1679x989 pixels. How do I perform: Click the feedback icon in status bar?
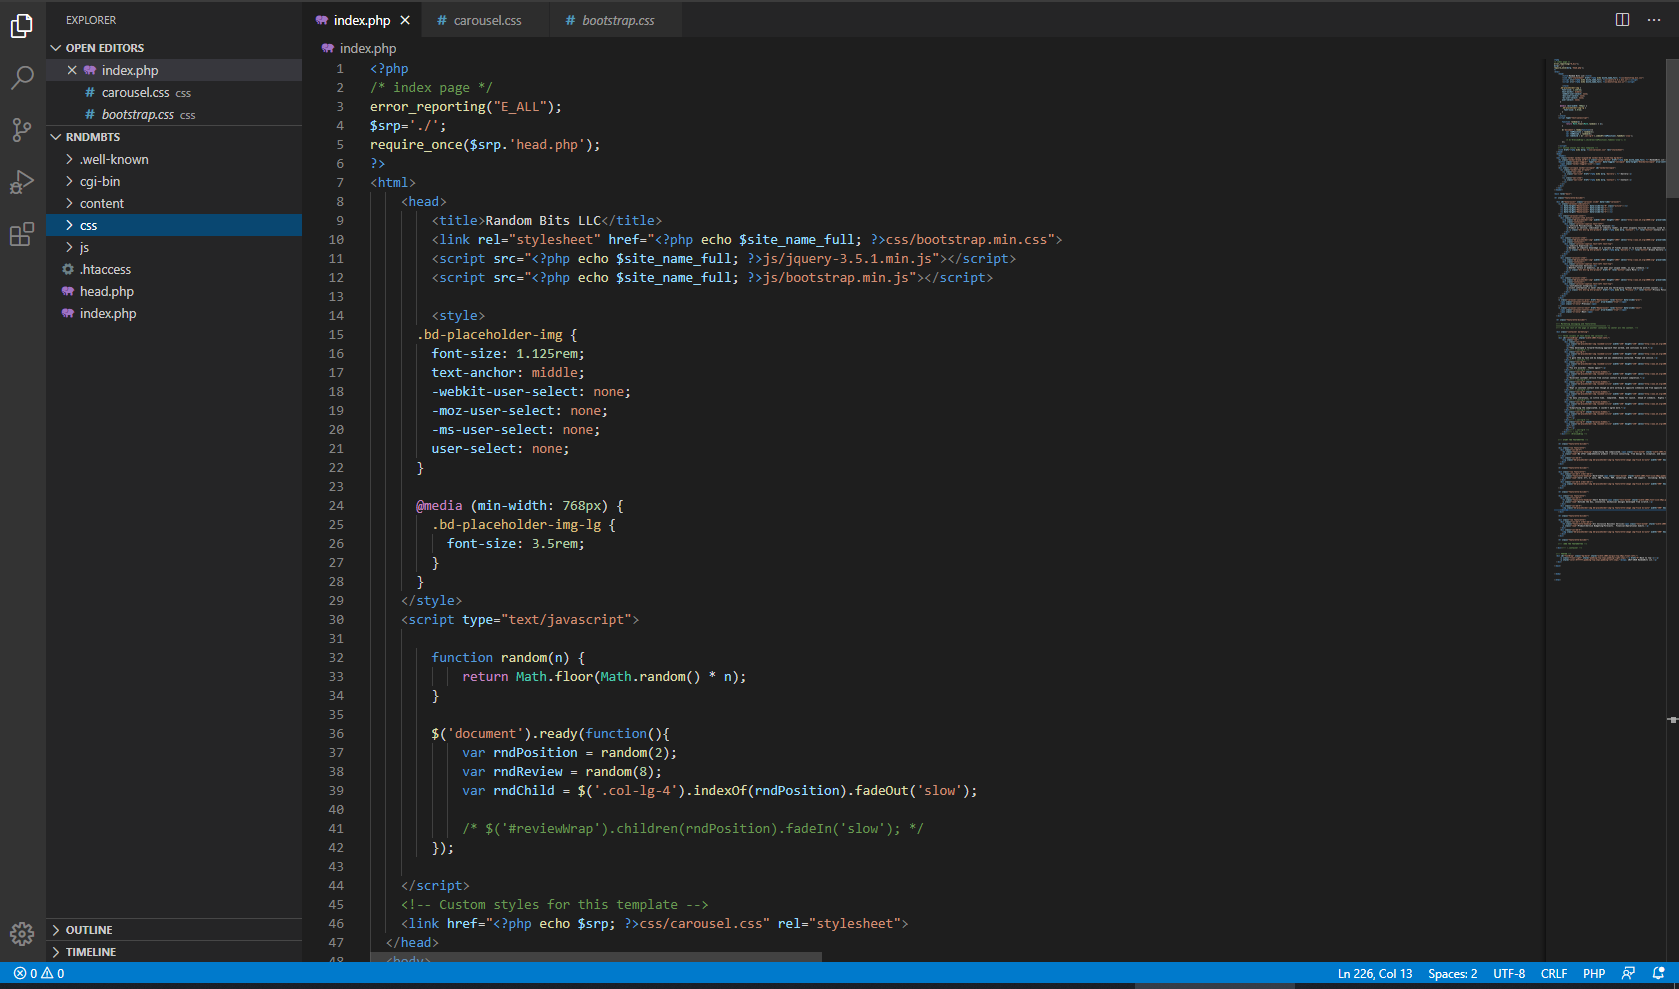pos(1629,973)
